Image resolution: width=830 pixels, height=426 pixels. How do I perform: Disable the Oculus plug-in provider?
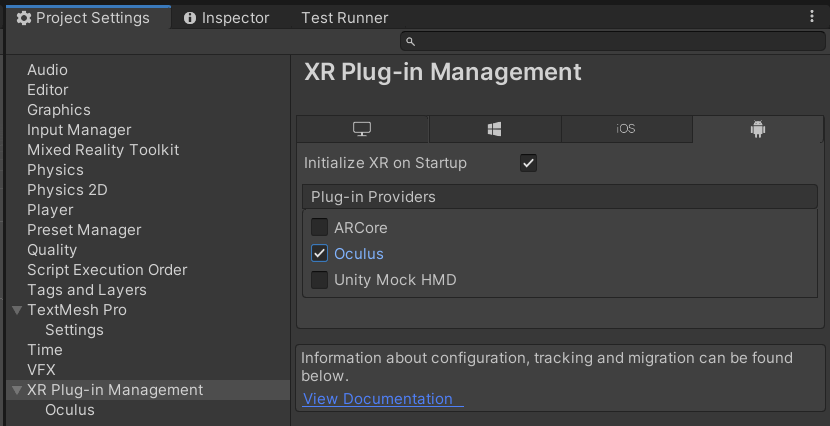click(x=319, y=254)
